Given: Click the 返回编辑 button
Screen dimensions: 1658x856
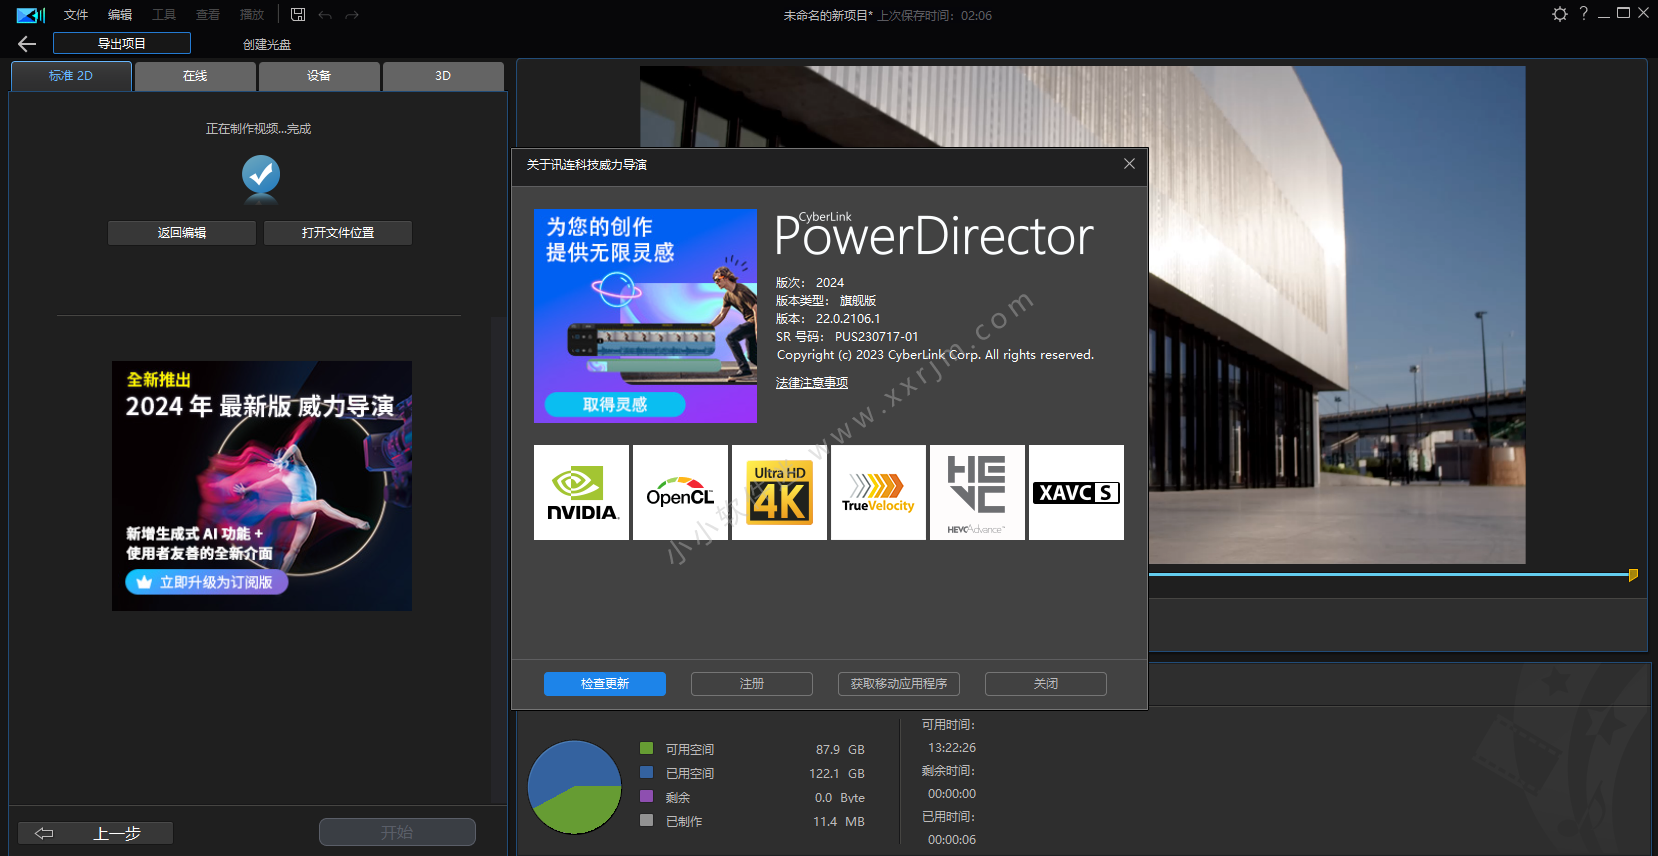Looking at the screenshot, I should click(x=182, y=233).
